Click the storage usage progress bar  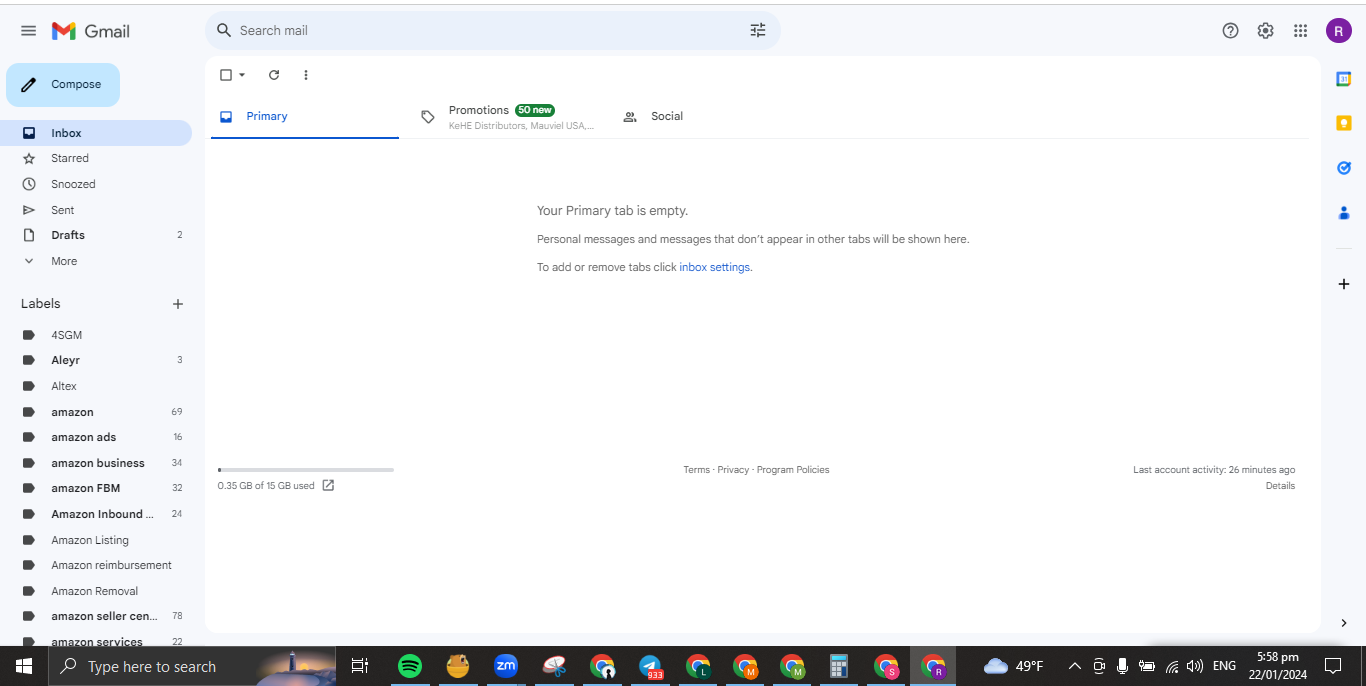306,469
